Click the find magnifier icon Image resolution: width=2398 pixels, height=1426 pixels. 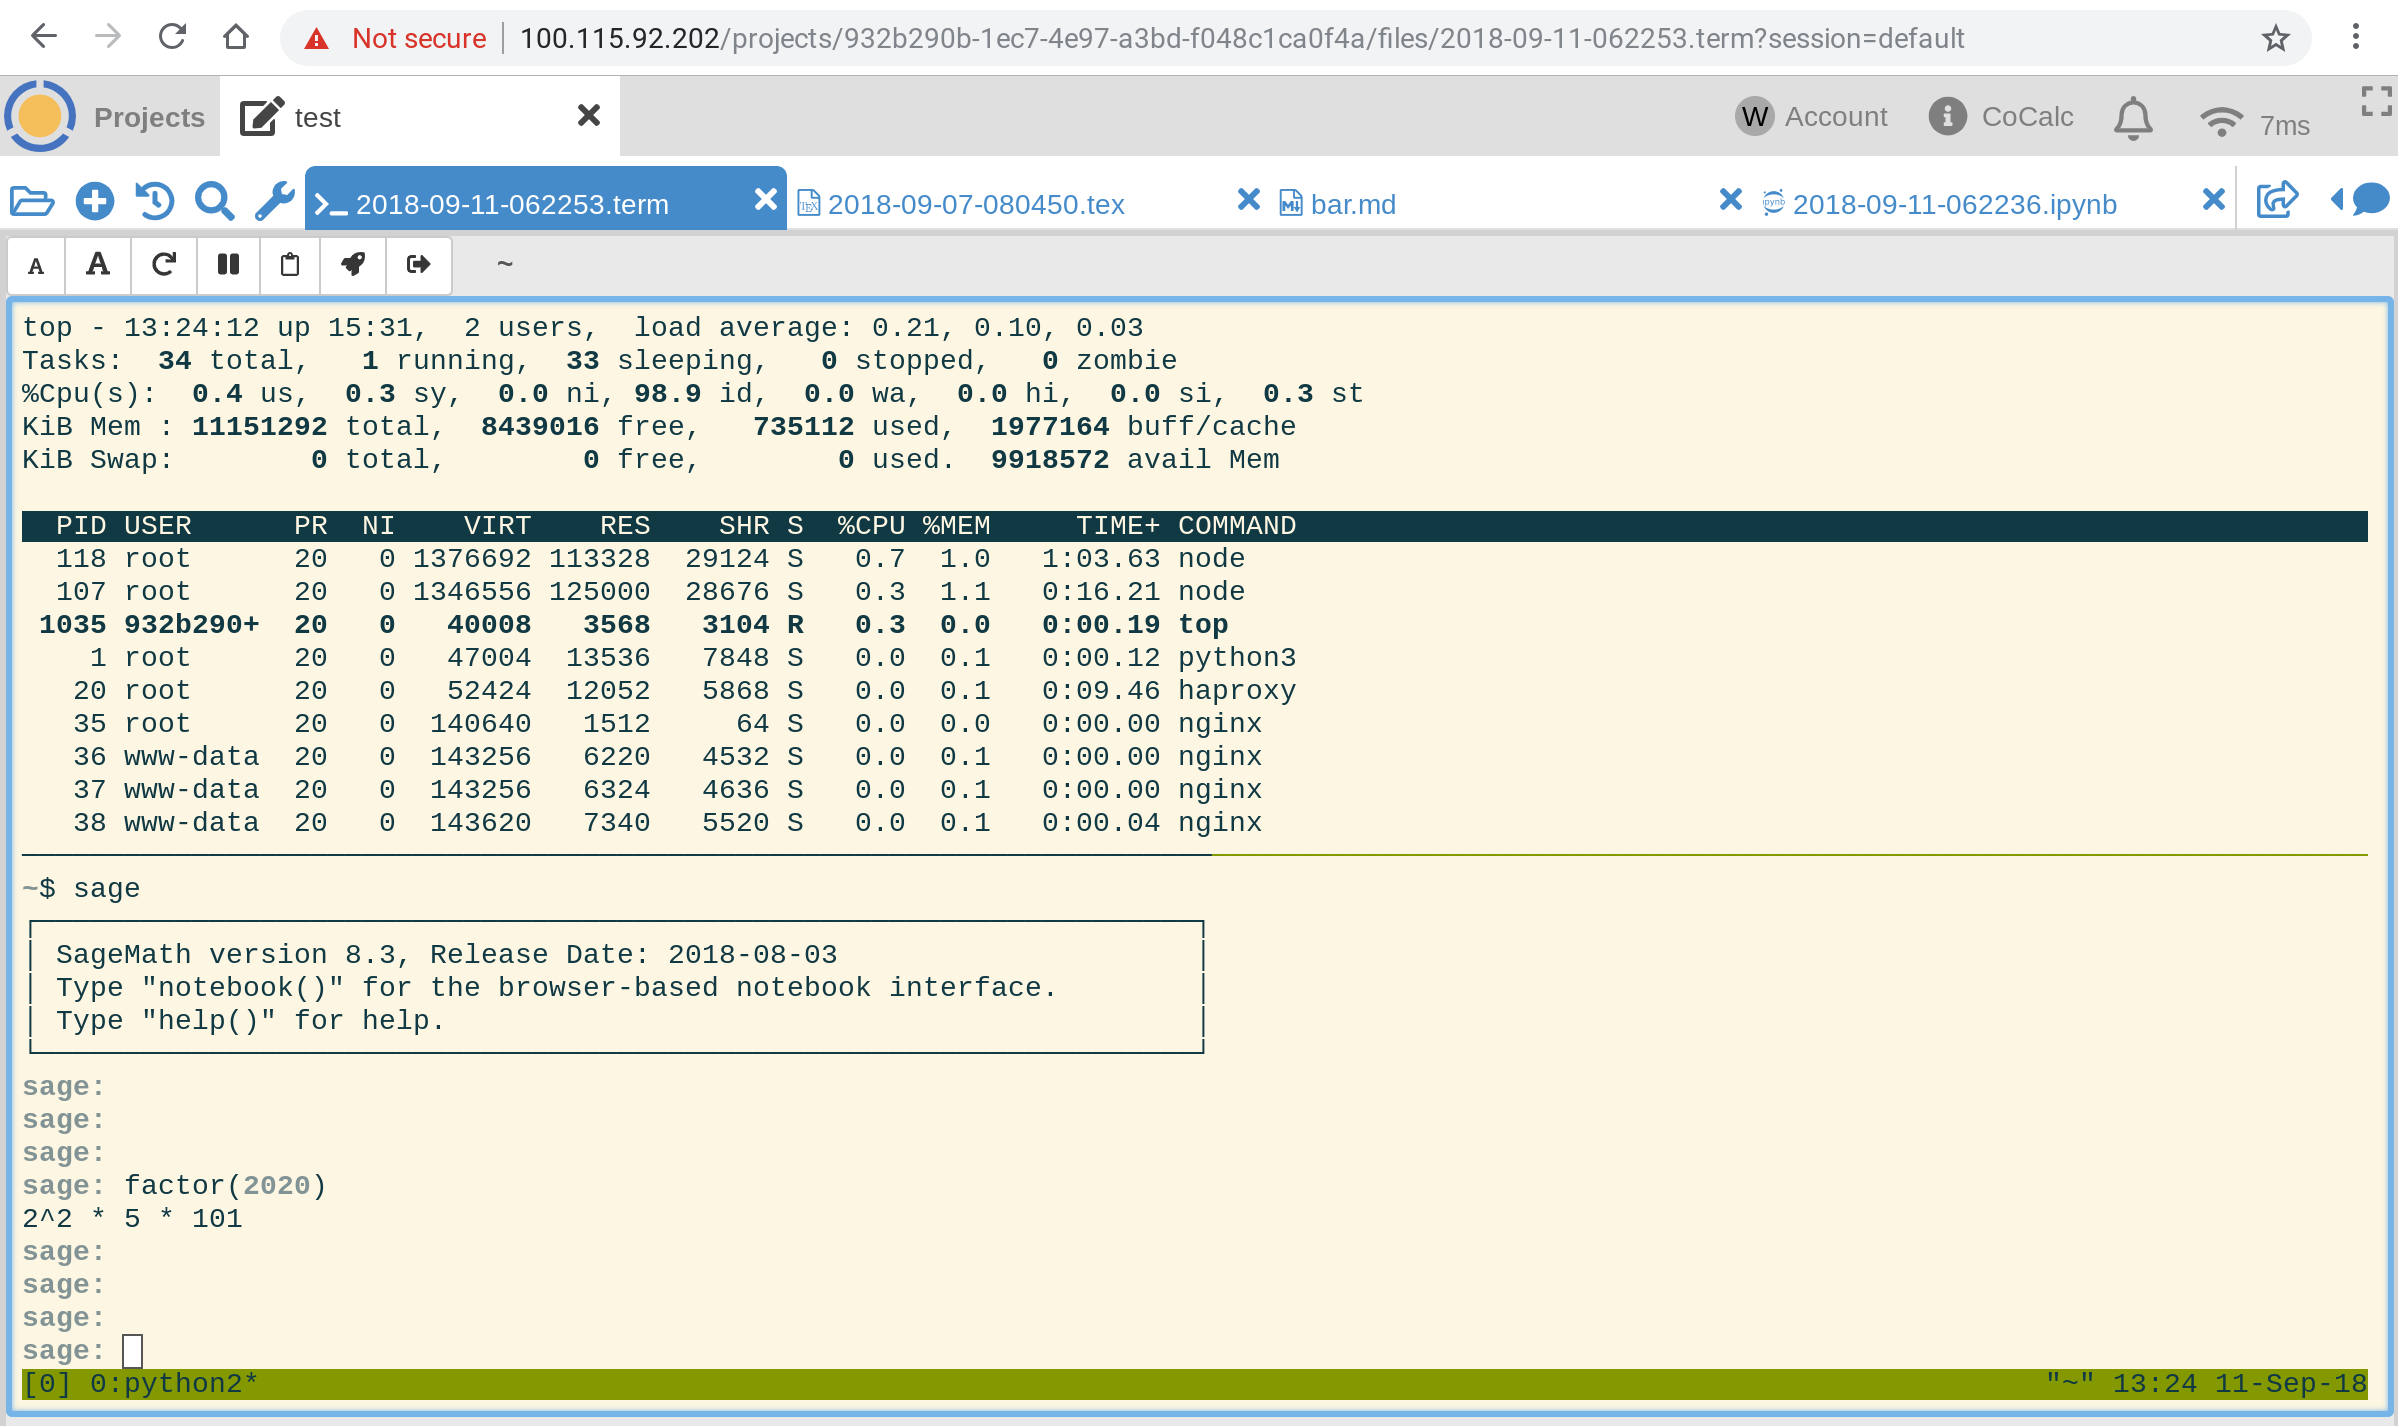click(x=214, y=202)
